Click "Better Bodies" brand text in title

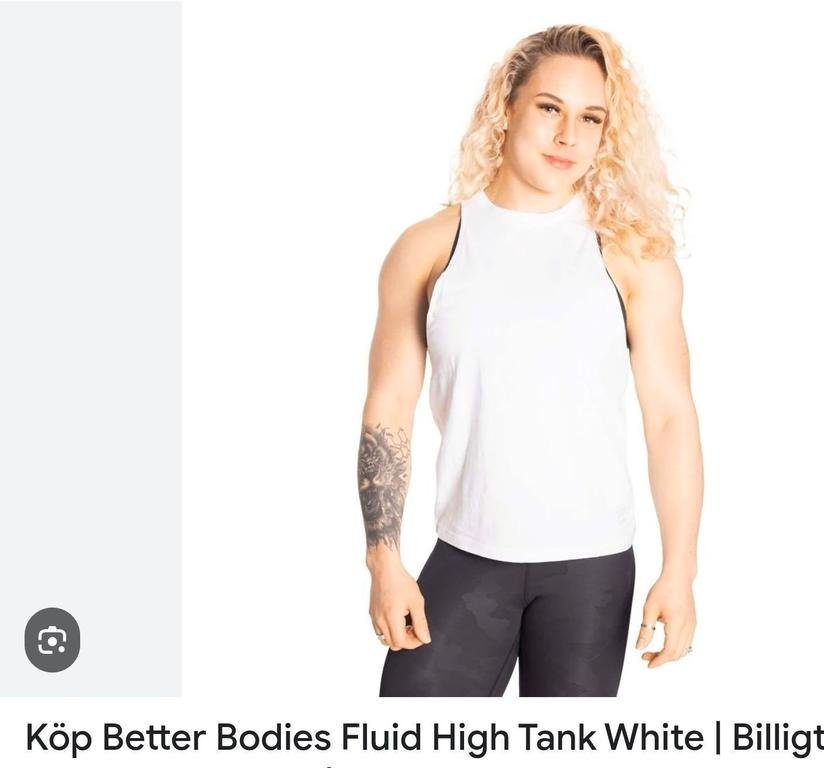216,737
